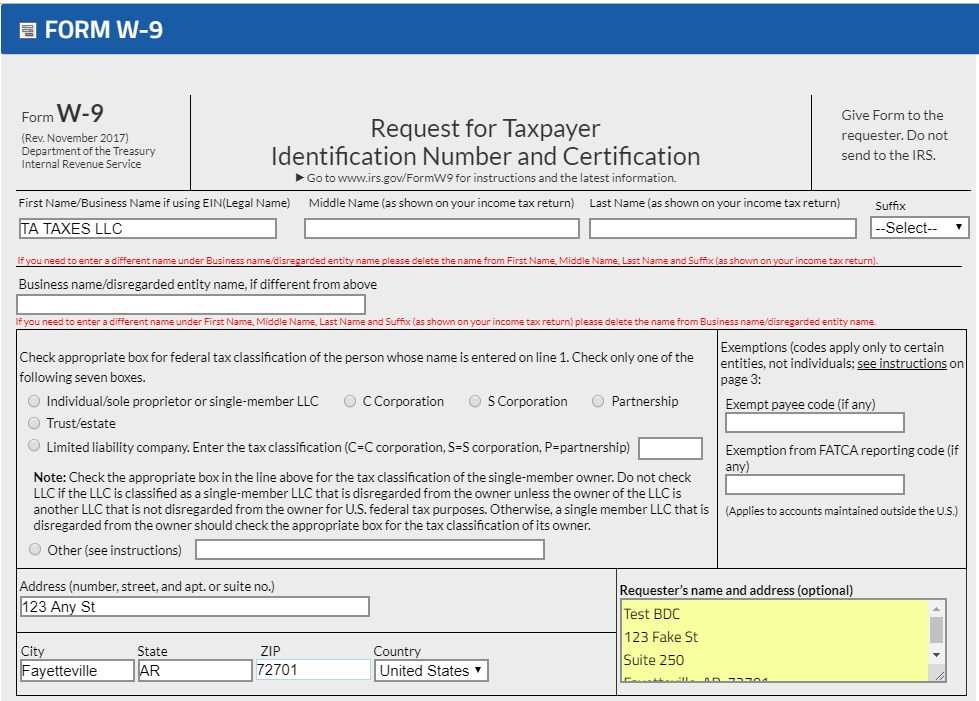Select the Trust/estate radio option
The height and width of the screenshot is (701, 979).
click(34, 423)
